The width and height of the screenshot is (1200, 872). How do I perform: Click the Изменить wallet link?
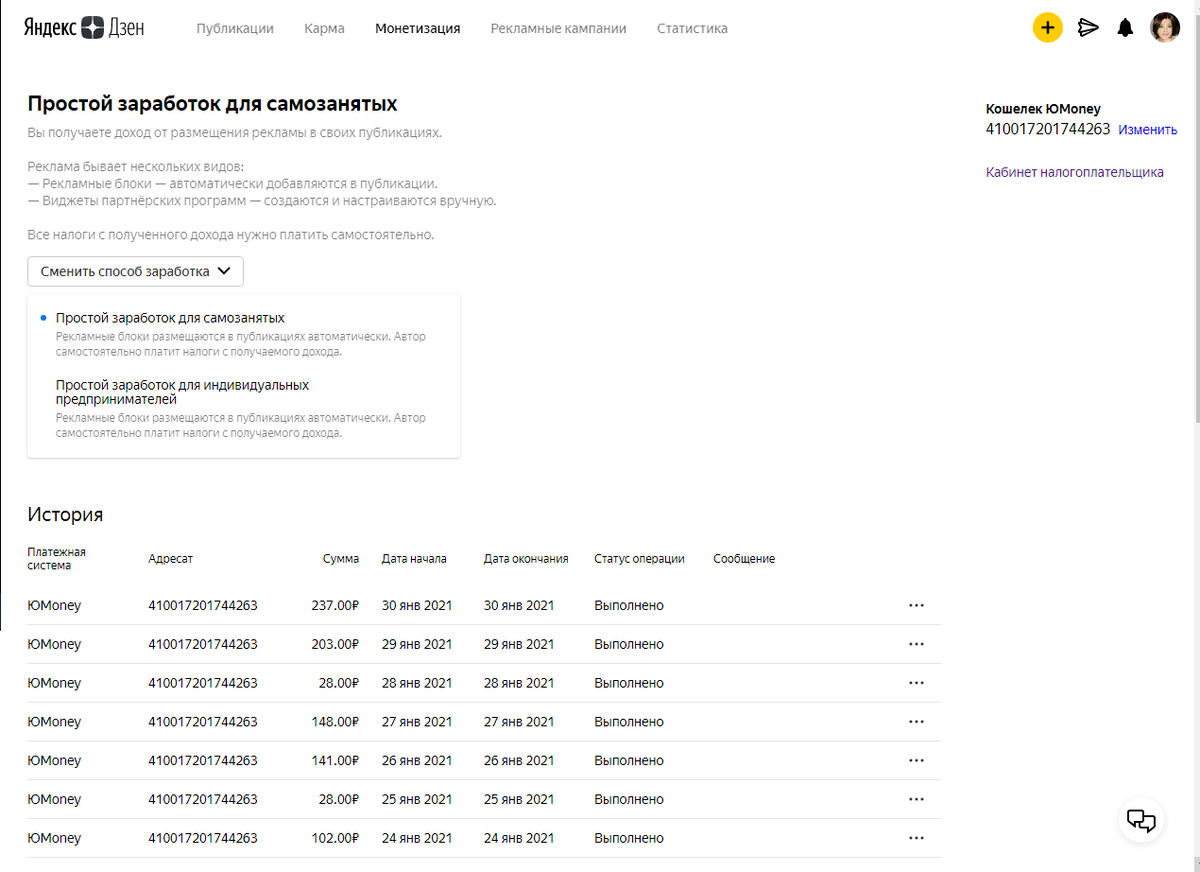(1148, 130)
